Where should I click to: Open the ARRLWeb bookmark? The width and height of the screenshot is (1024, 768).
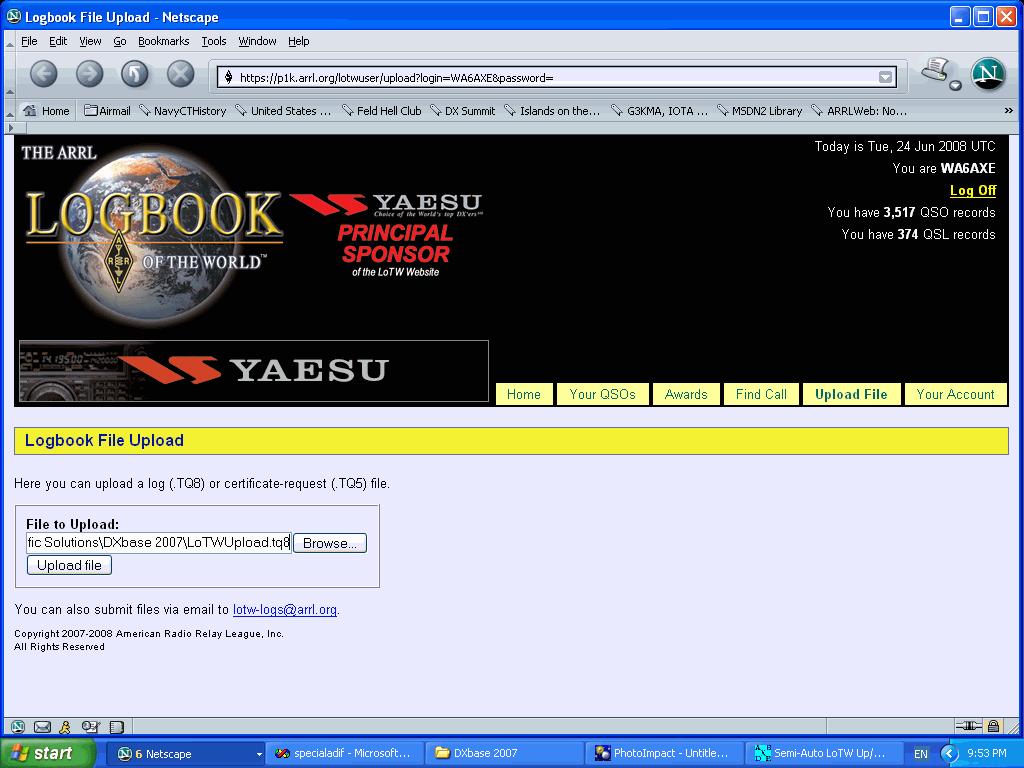click(x=859, y=111)
